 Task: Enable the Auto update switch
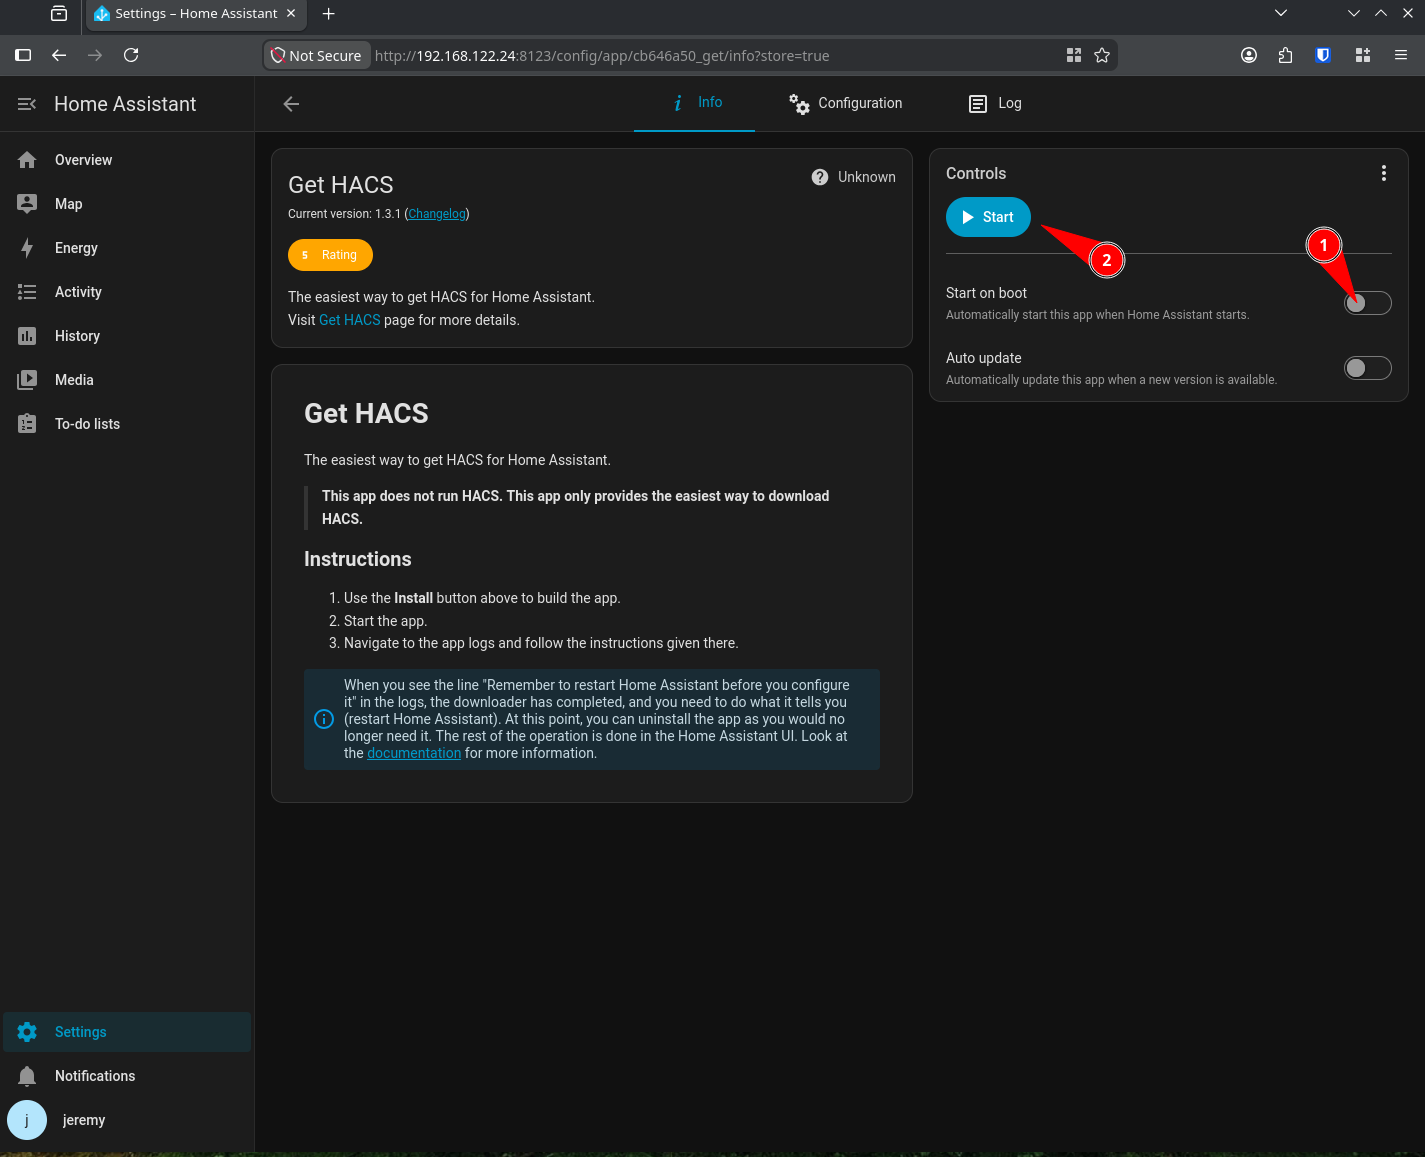click(x=1368, y=368)
